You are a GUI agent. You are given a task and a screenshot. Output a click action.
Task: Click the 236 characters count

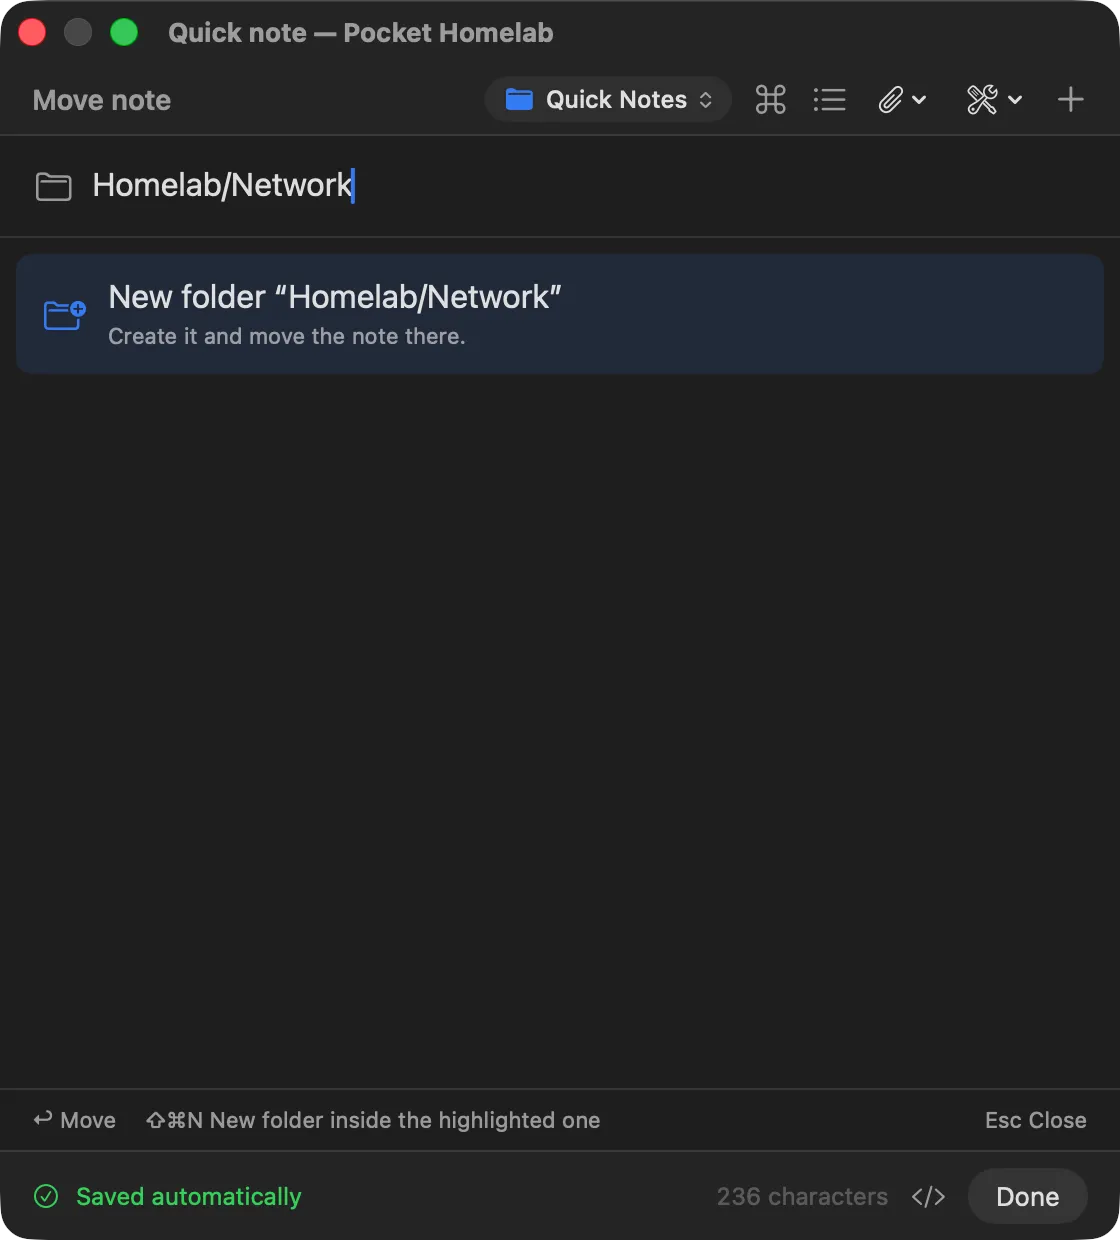point(802,1196)
